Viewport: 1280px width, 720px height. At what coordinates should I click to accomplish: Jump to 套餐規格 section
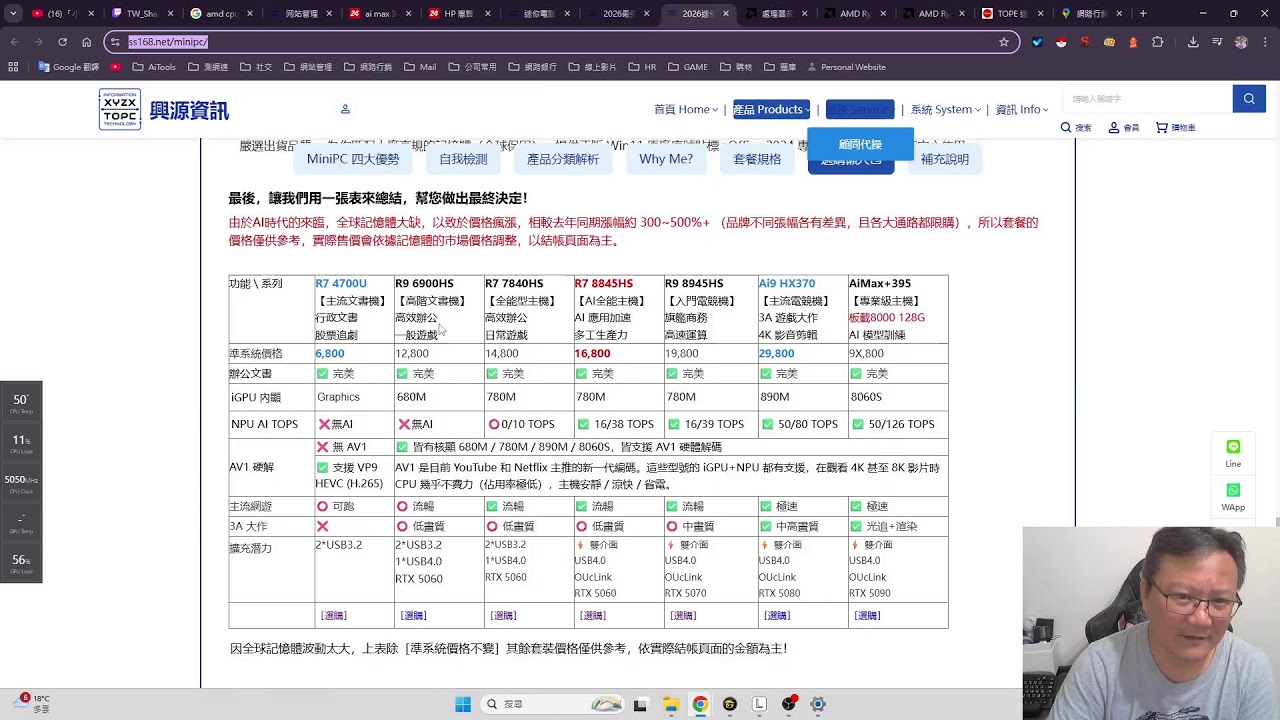757,159
